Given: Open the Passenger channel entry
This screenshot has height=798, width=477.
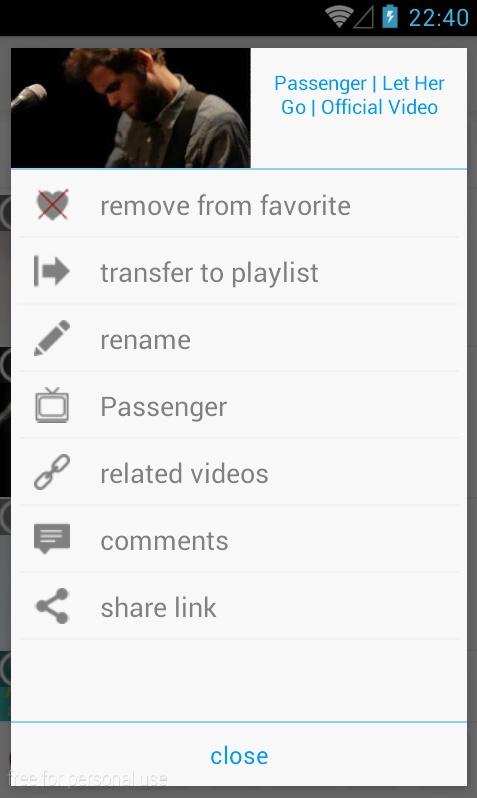Looking at the screenshot, I should (x=239, y=406).
